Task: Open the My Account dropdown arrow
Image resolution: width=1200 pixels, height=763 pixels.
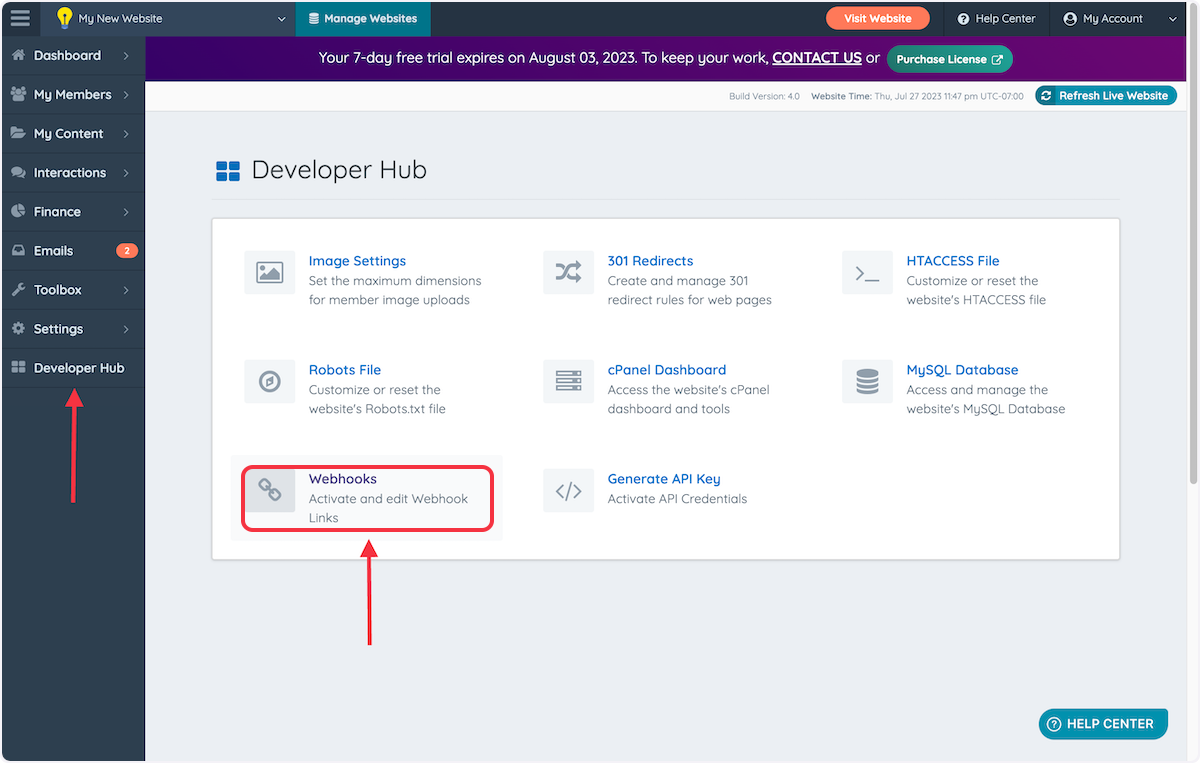Action: pyautogui.click(x=1172, y=19)
